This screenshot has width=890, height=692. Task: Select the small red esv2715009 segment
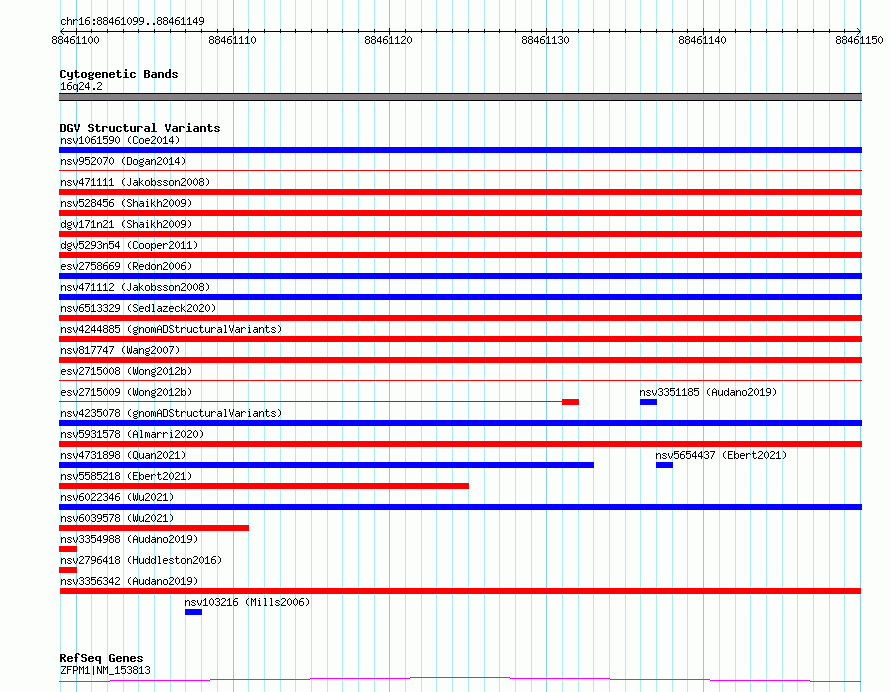click(570, 402)
